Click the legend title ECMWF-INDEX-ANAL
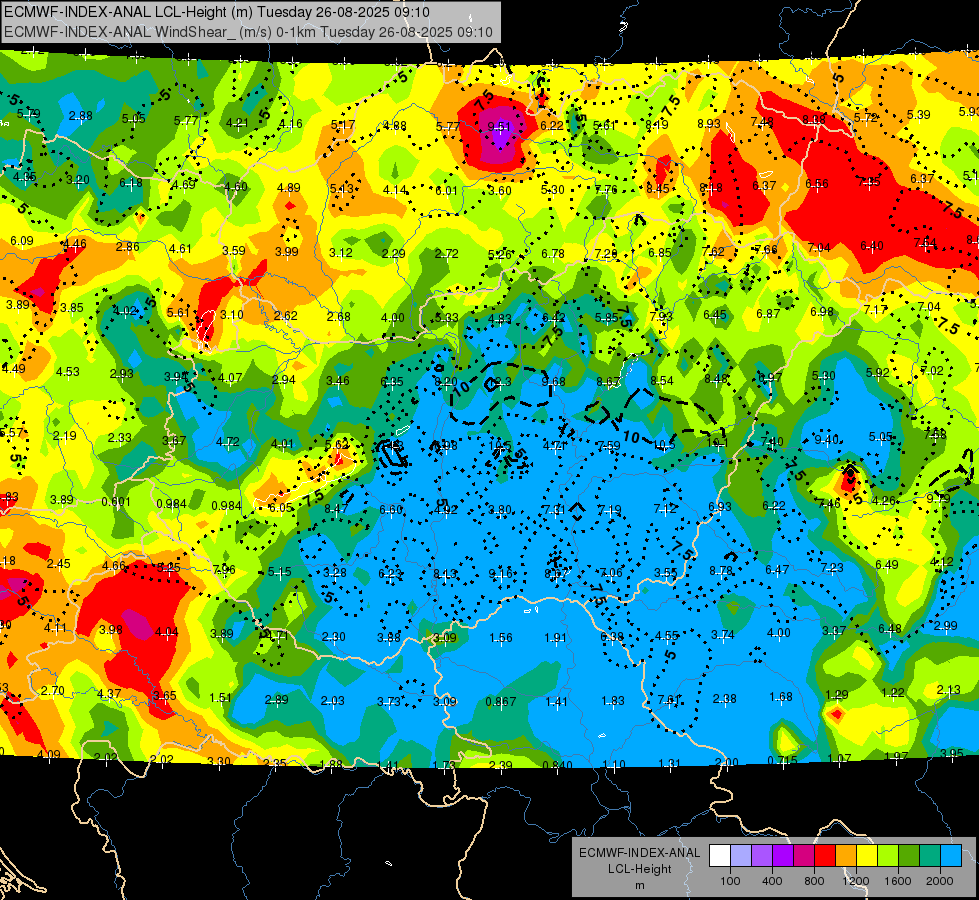 point(639,853)
